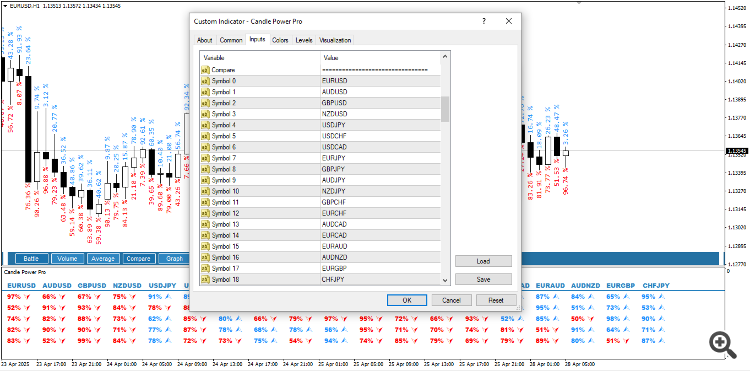The image size is (750, 371).
Task: Click the Symbol 10 row string icon
Action: pyautogui.click(x=205, y=191)
